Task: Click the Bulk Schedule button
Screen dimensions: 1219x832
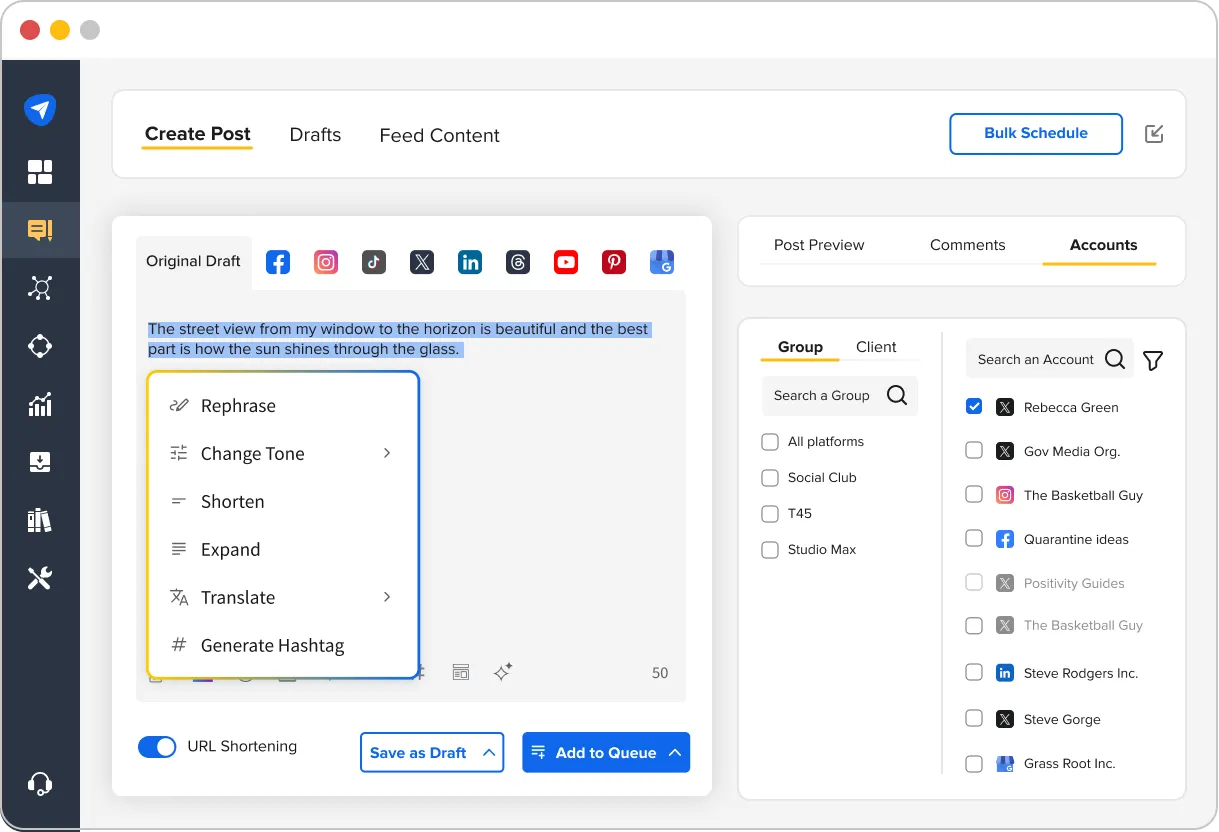Action: point(1035,133)
